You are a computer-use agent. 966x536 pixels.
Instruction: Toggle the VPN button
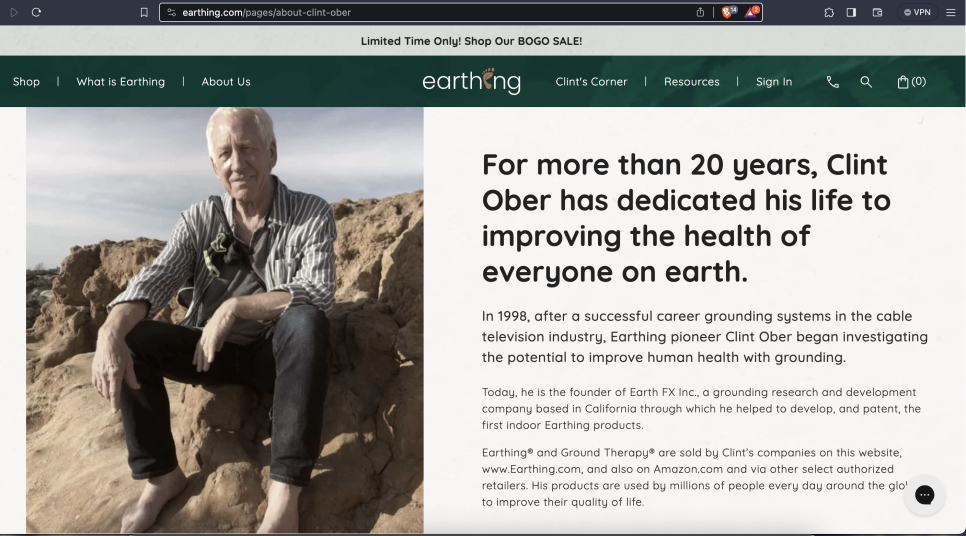(917, 12)
